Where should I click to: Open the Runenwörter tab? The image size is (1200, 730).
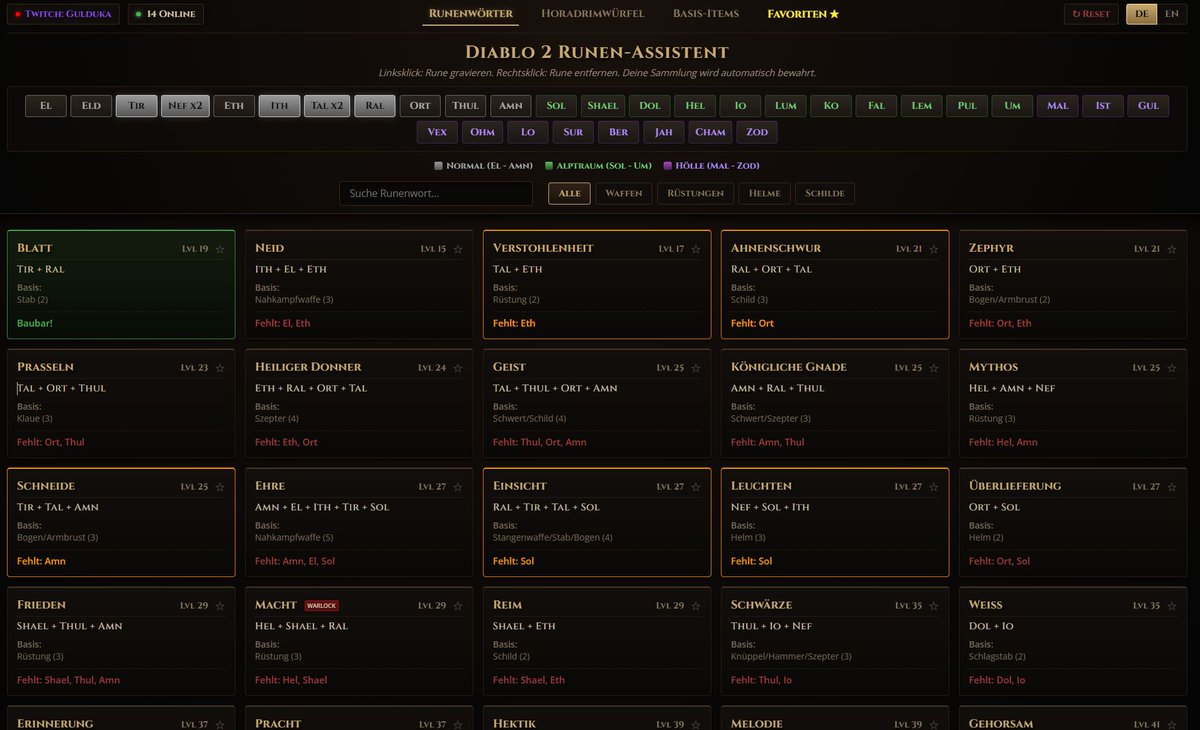(471, 14)
